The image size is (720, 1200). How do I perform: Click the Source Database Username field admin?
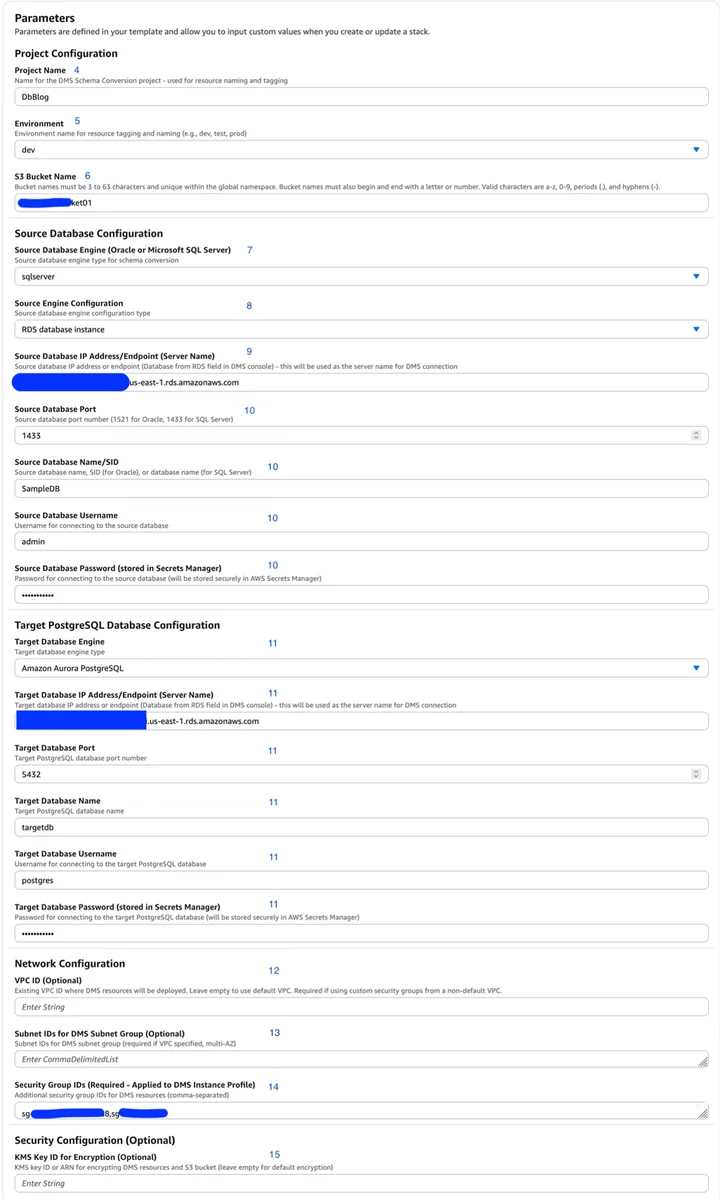tap(362, 541)
